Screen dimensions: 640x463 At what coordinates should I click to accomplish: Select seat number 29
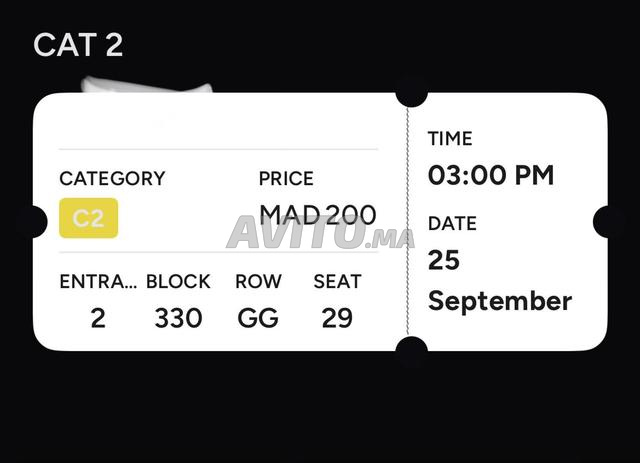pyautogui.click(x=337, y=318)
